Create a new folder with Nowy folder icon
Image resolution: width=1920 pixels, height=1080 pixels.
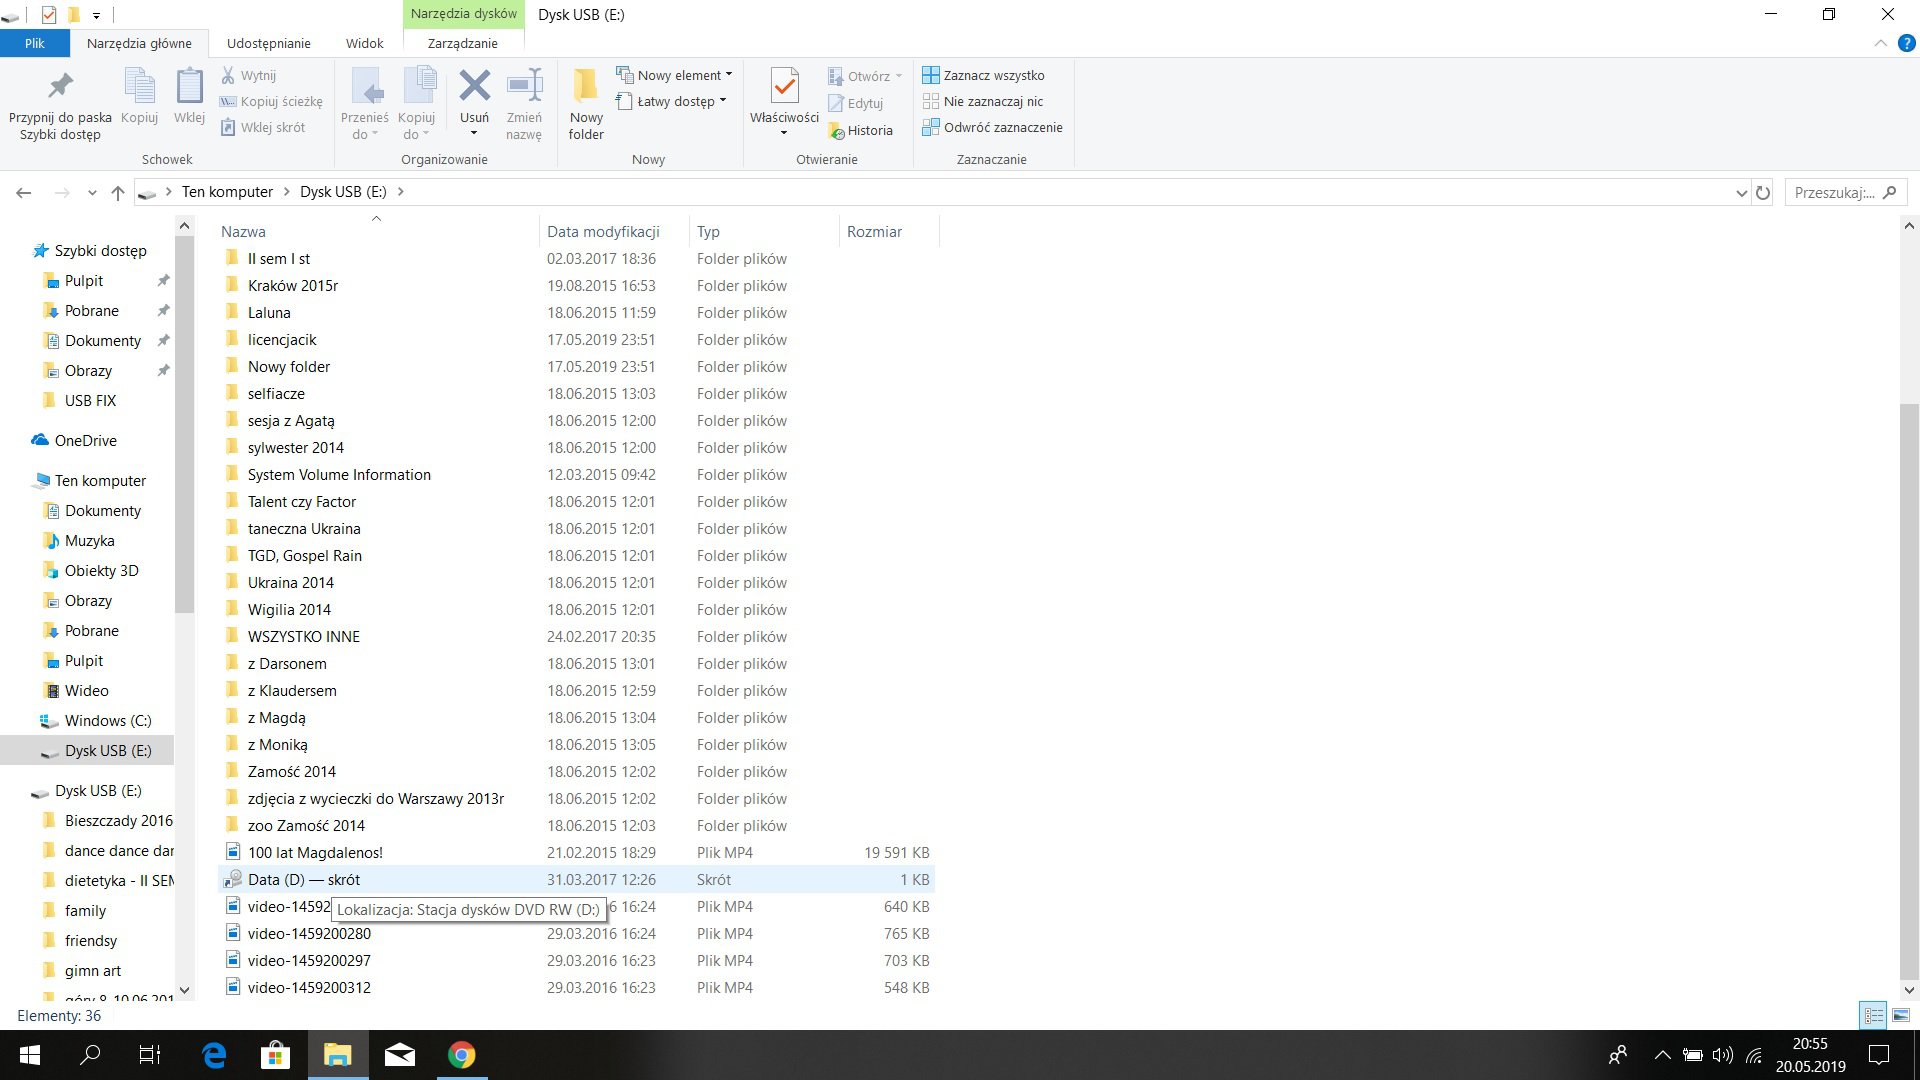(586, 86)
